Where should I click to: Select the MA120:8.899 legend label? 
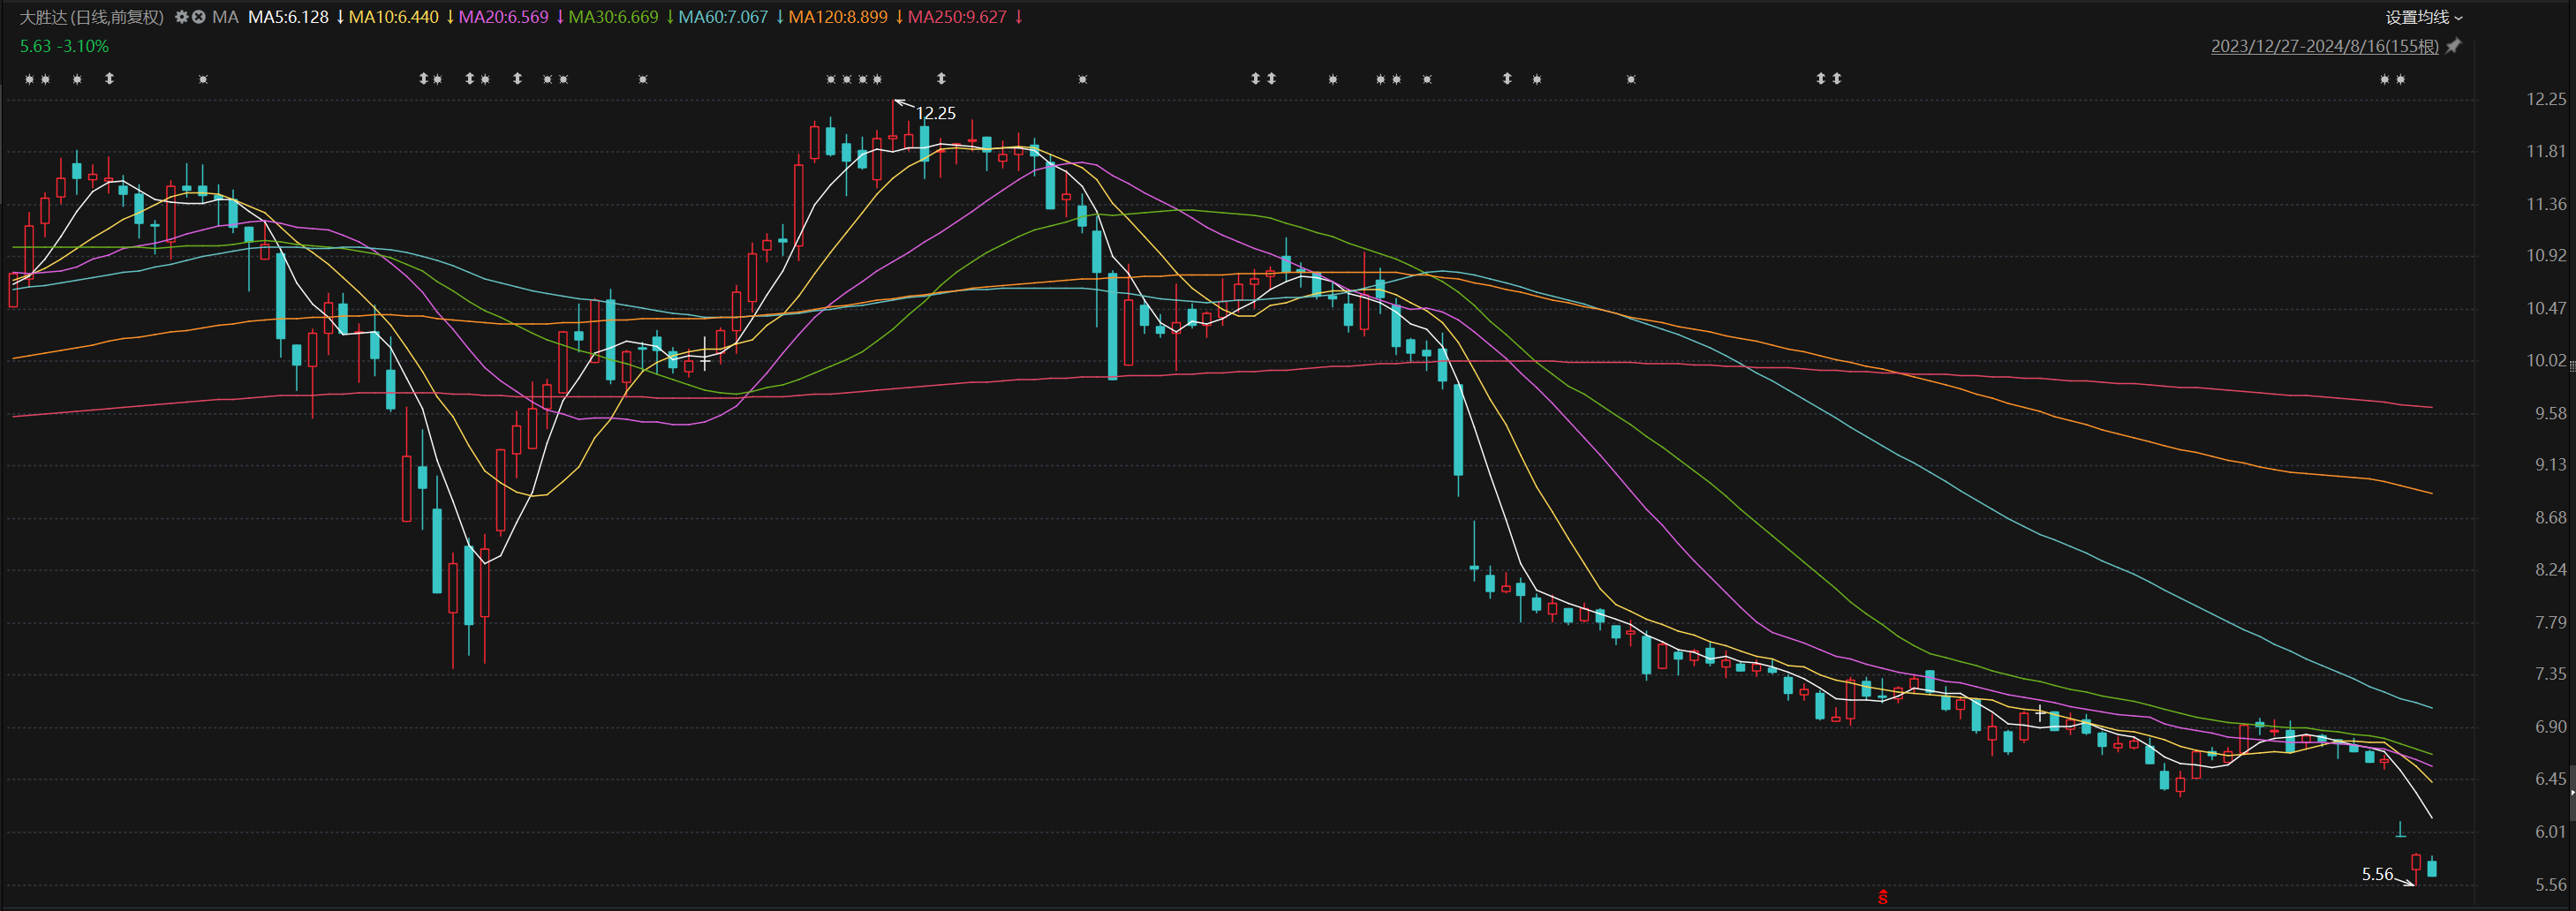point(838,17)
